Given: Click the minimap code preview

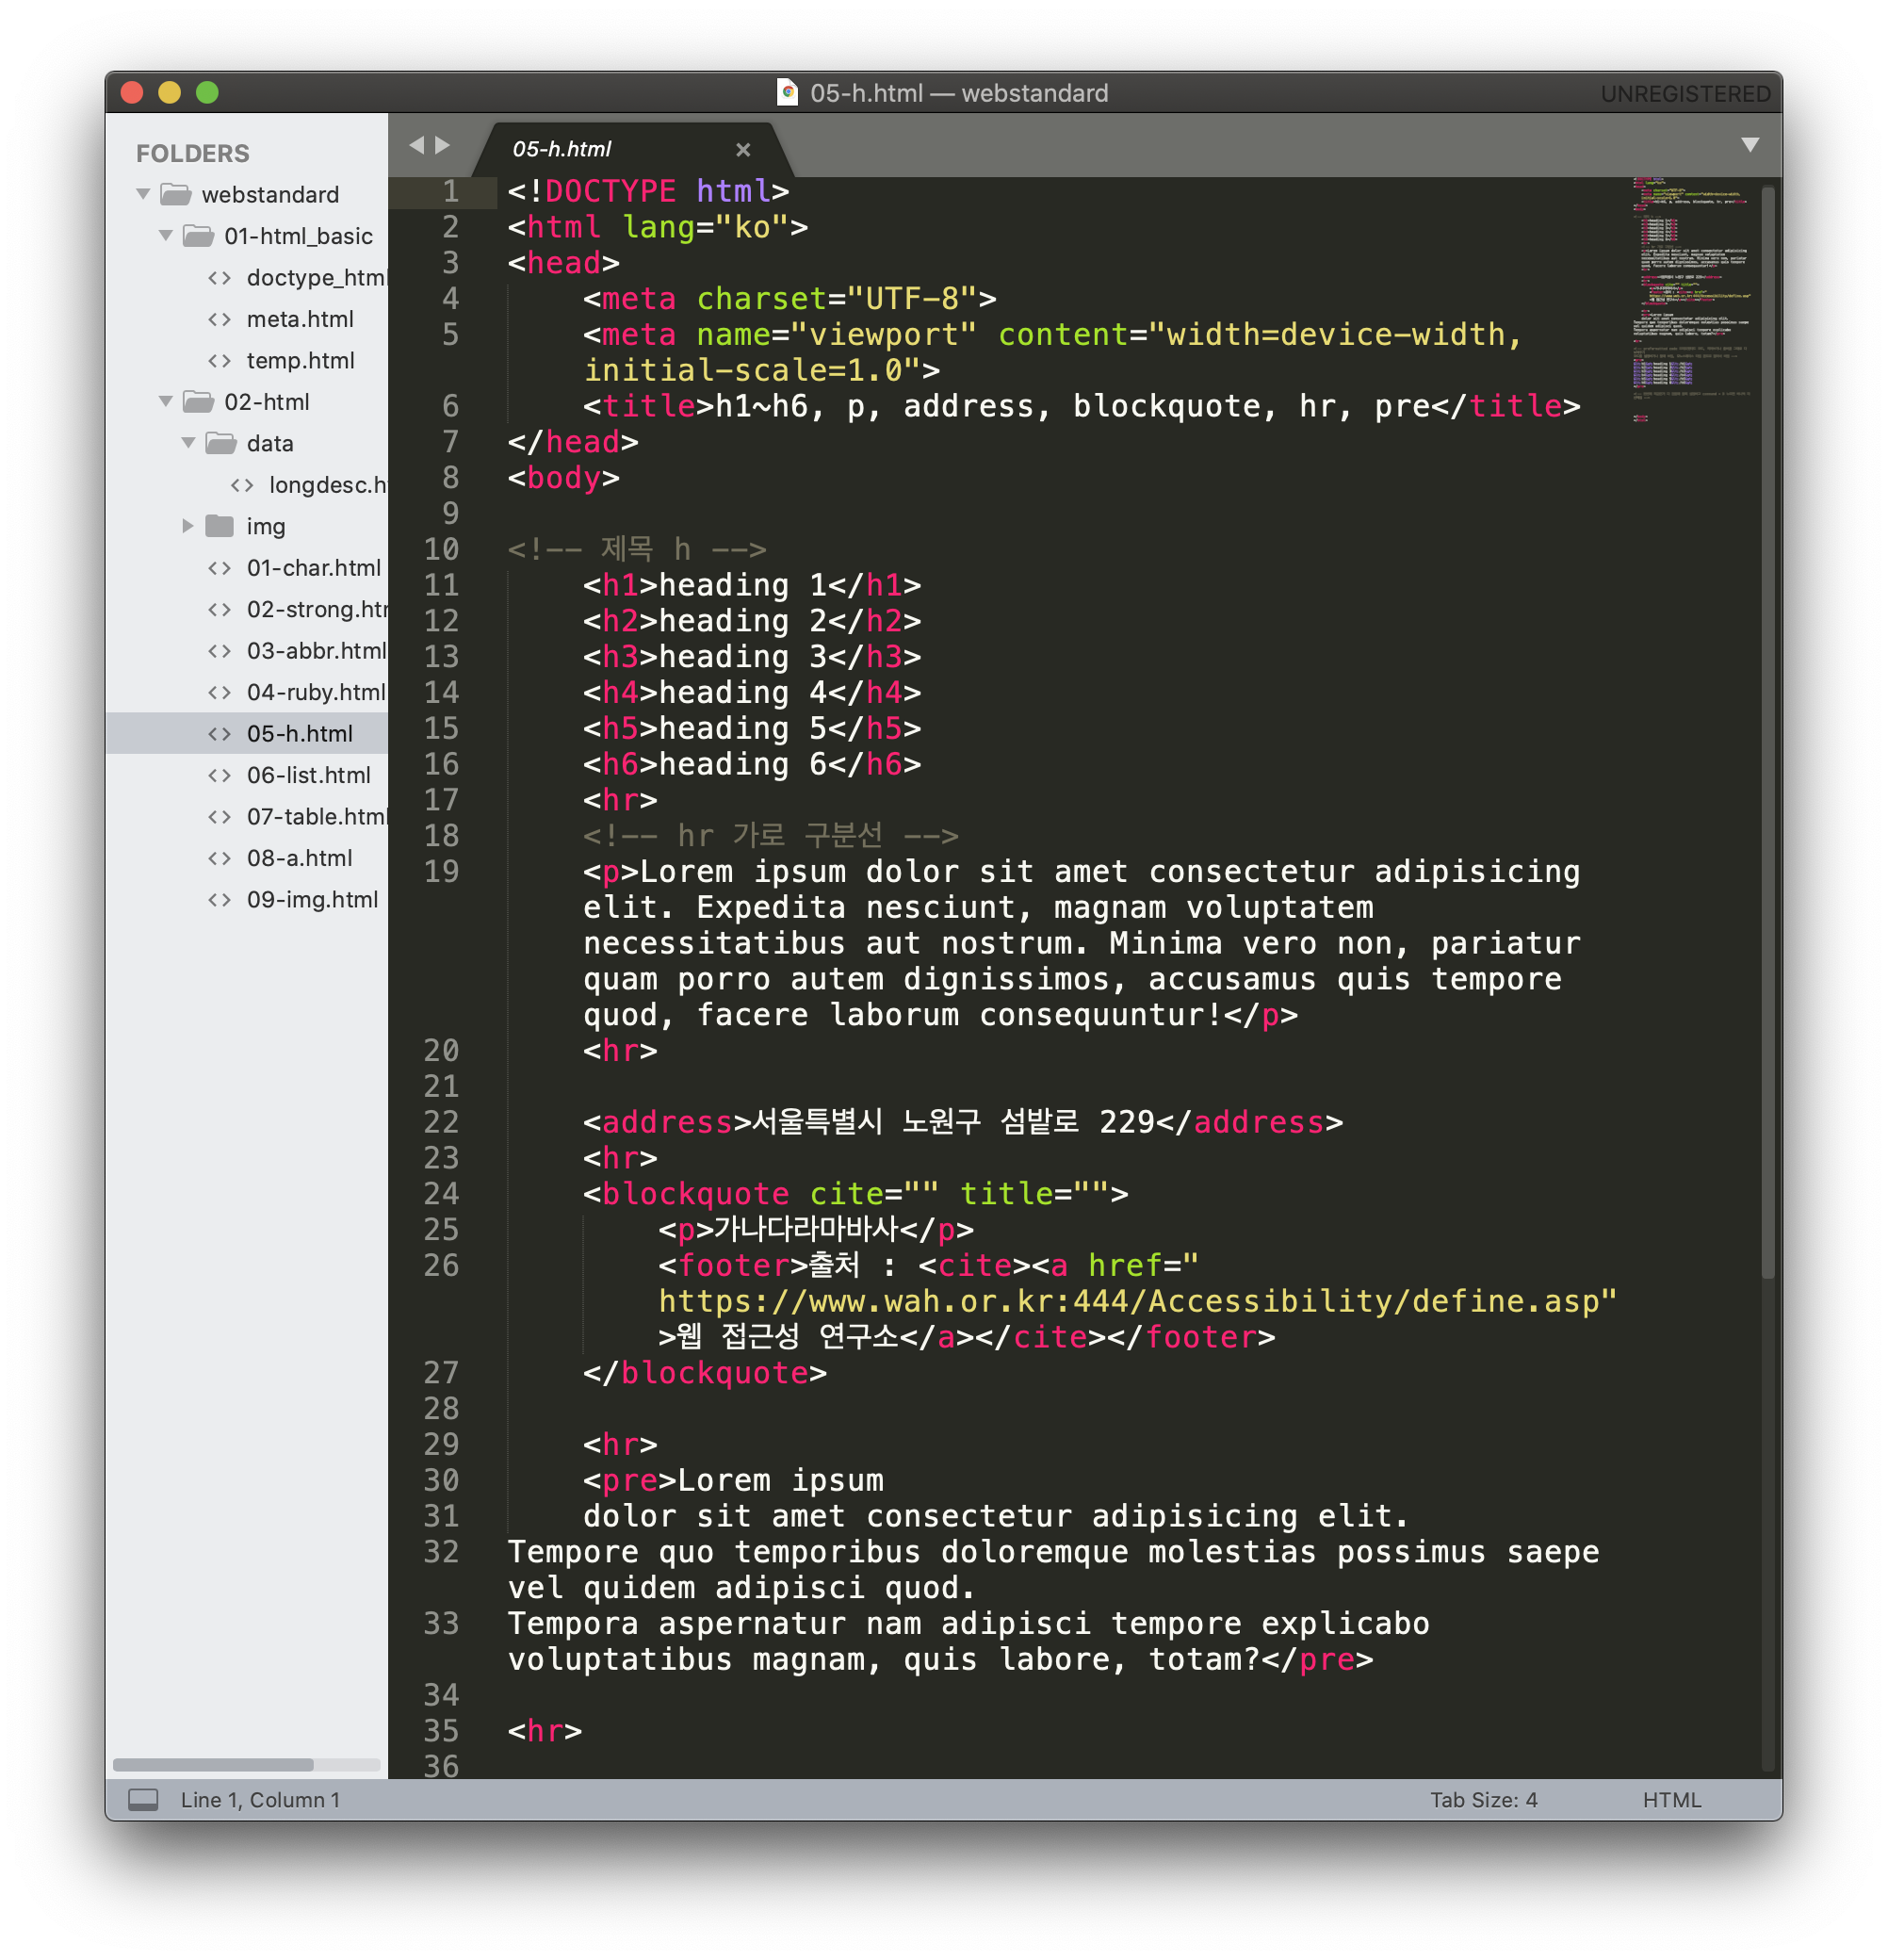Looking at the screenshot, I should (x=1692, y=300).
